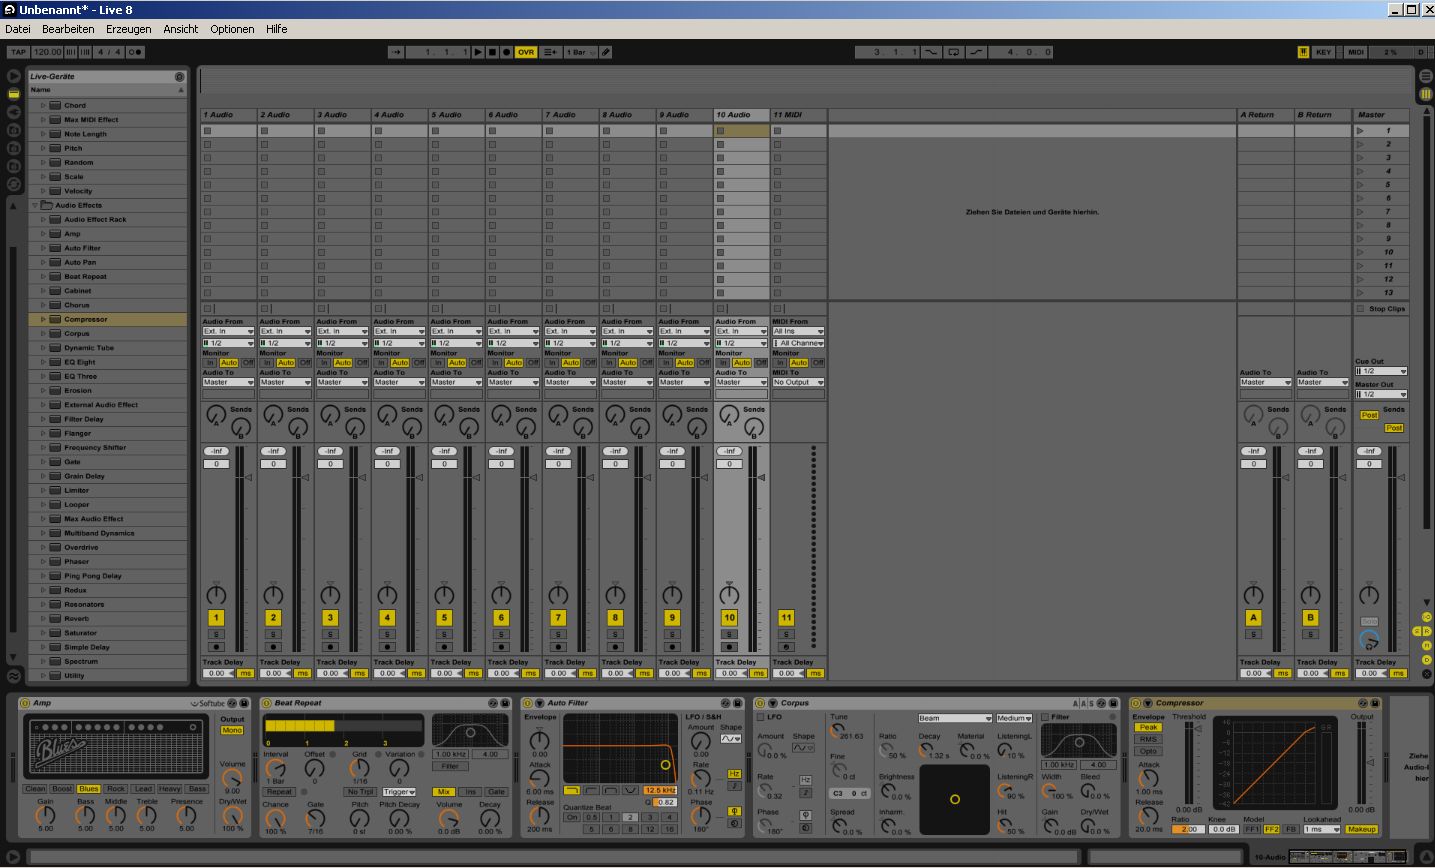The width and height of the screenshot is (1435, 868).
Task: Click the Punch-In switch in loop controls
Action: (931, 52)
